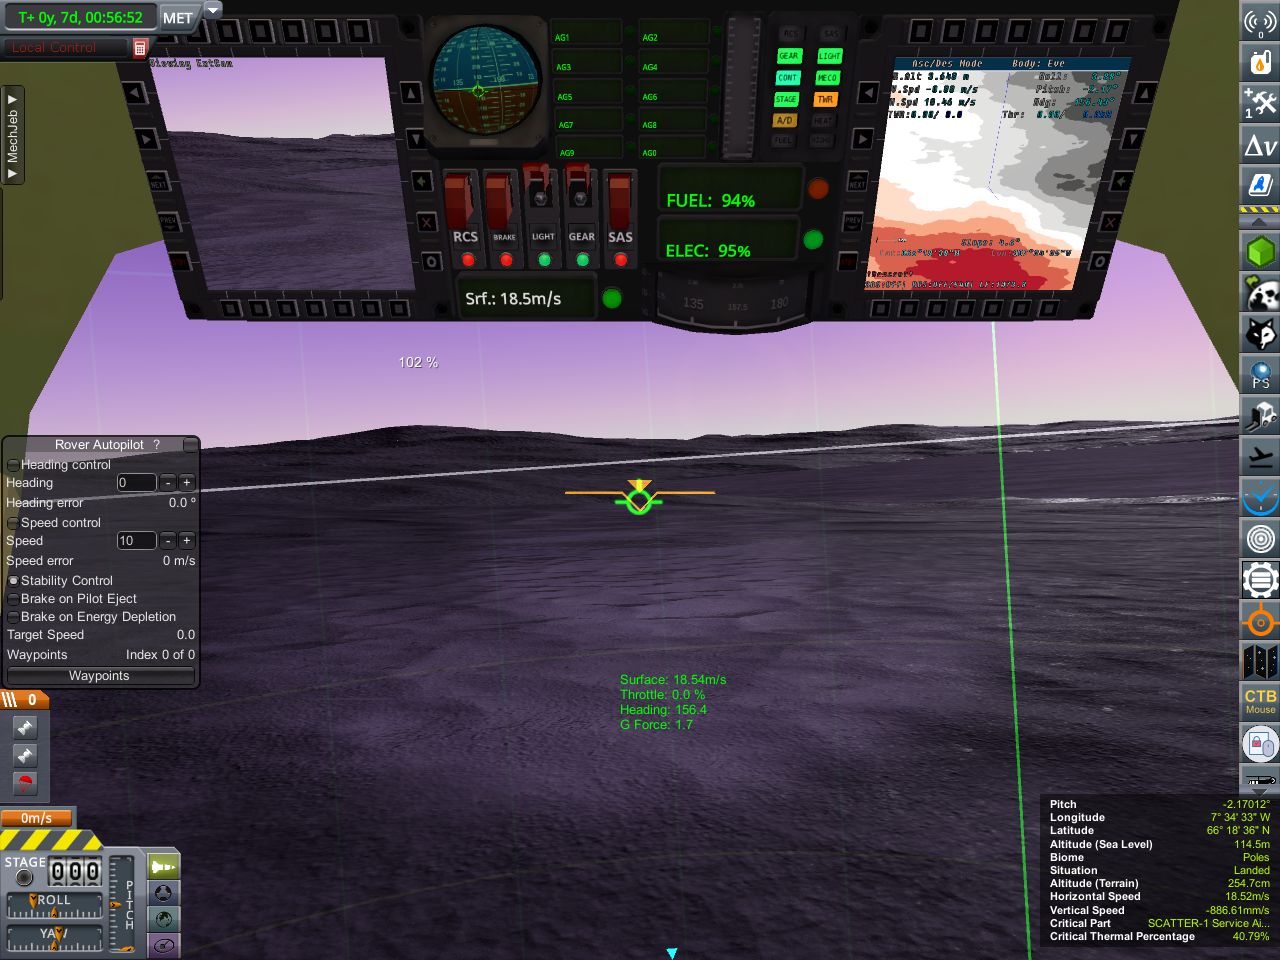Click the calculator icon beside Local Control
The height and width of the screenshot is (960, 1280).
[x=140, y=47]
